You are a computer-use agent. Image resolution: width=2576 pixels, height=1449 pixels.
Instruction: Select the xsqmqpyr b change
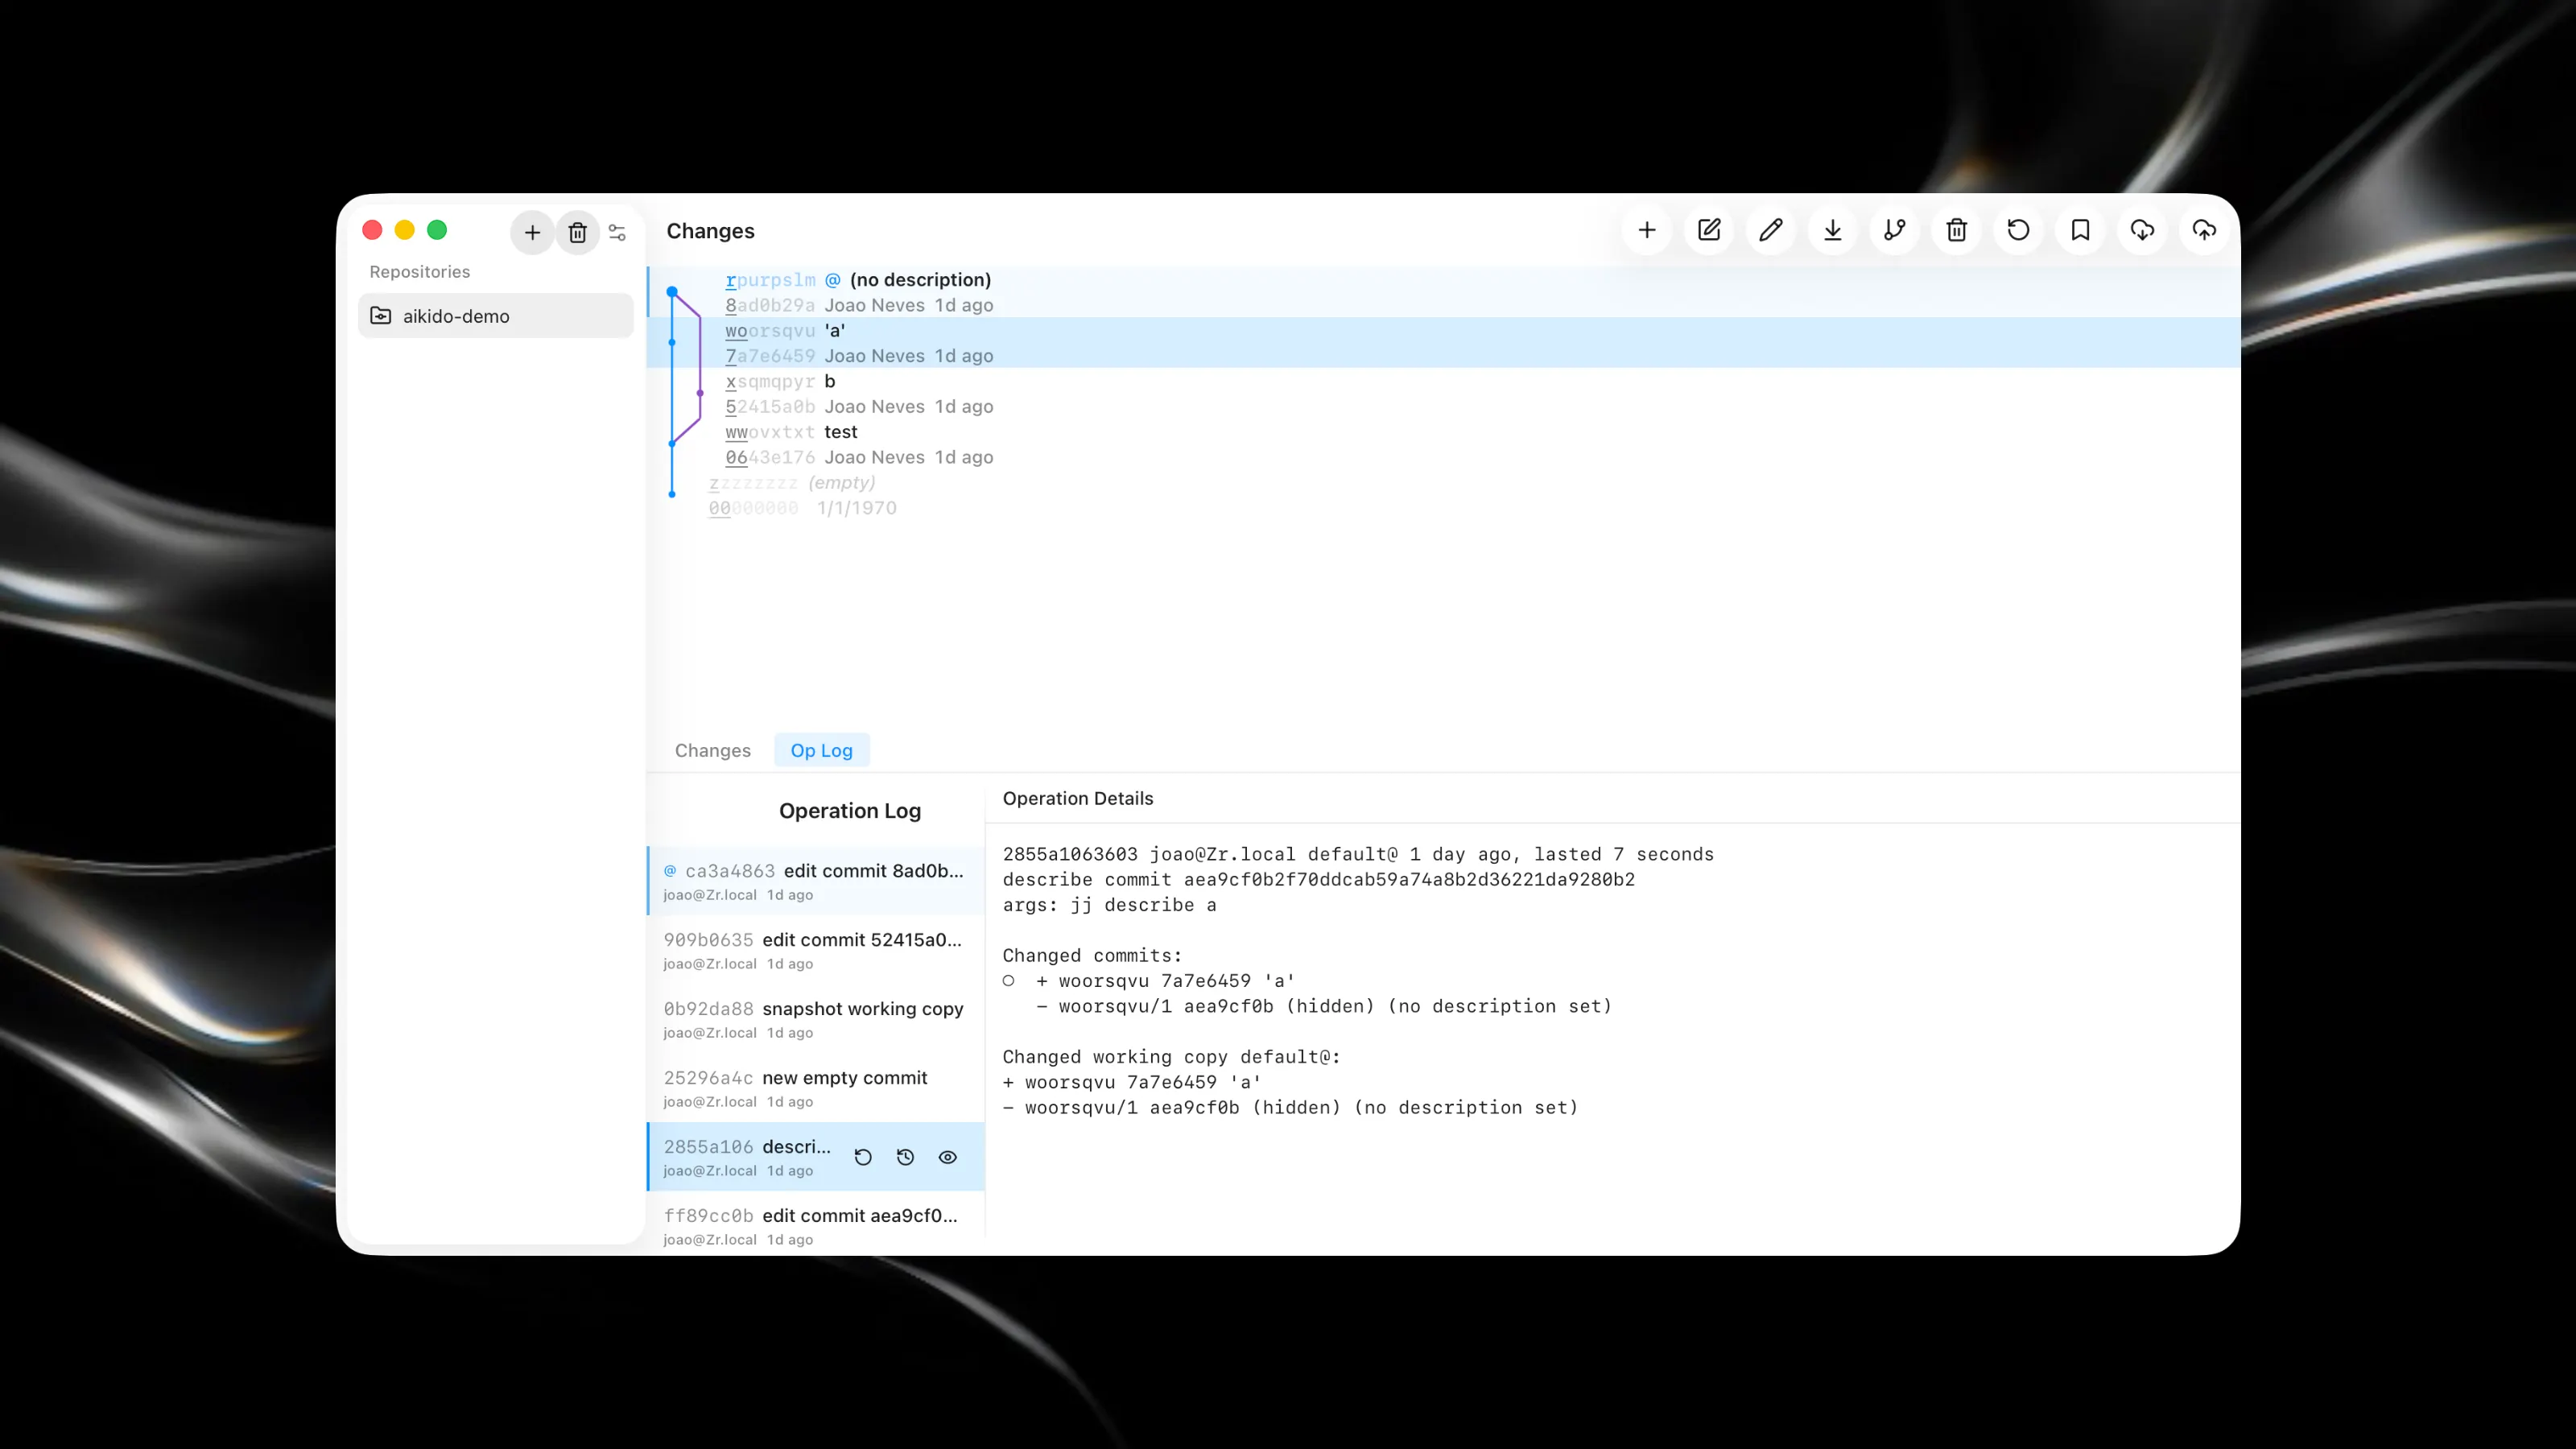point(1444,394)
